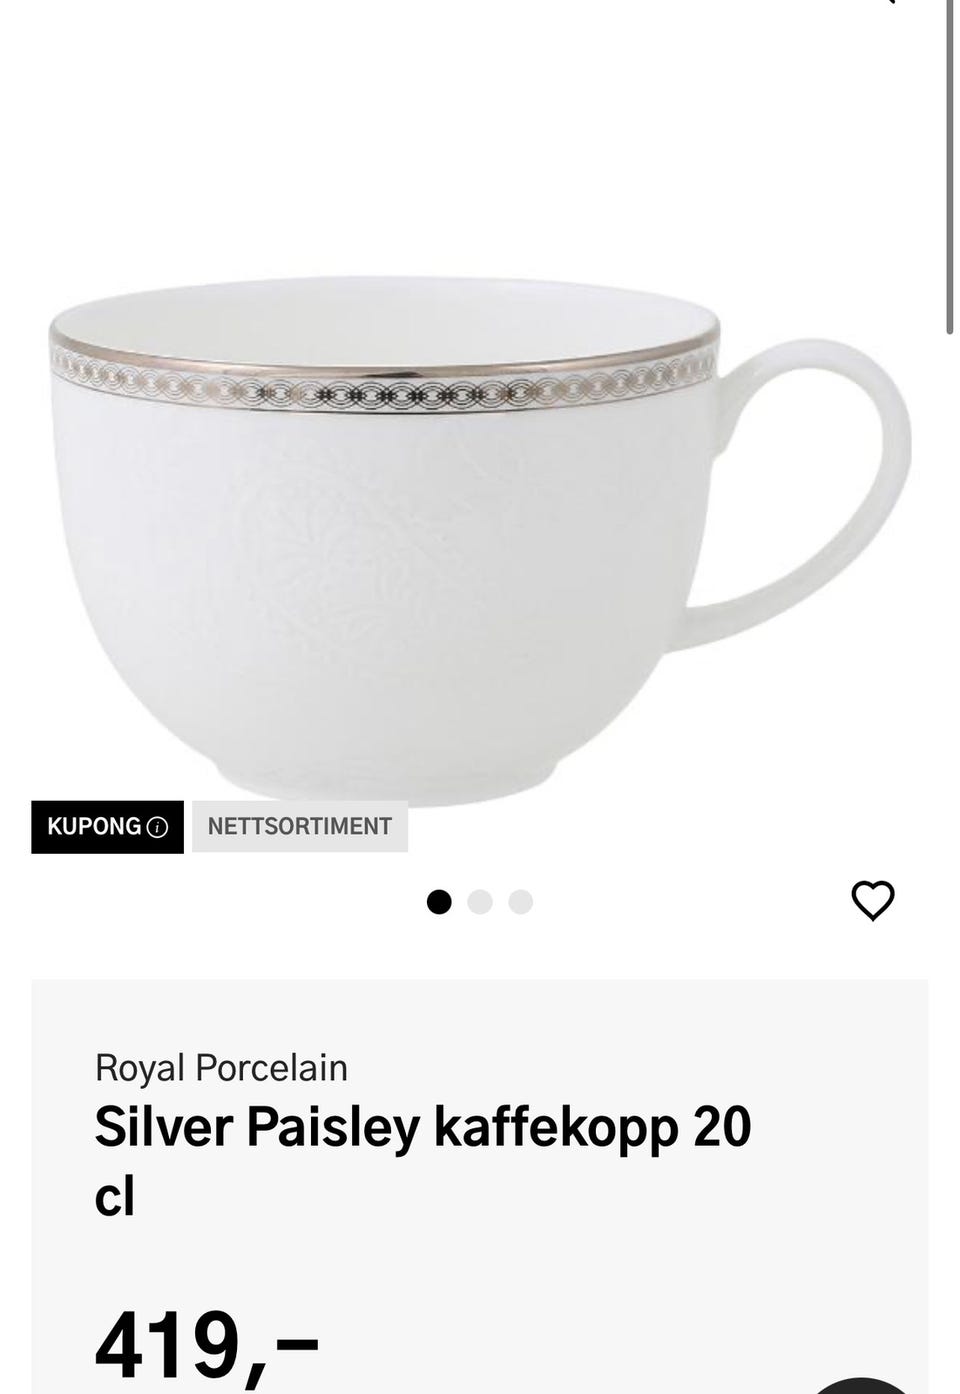Select the Silver Paisley kaffekopp 20 cl title
This screenshot has width=960, height=1394.
(423, 1161)
